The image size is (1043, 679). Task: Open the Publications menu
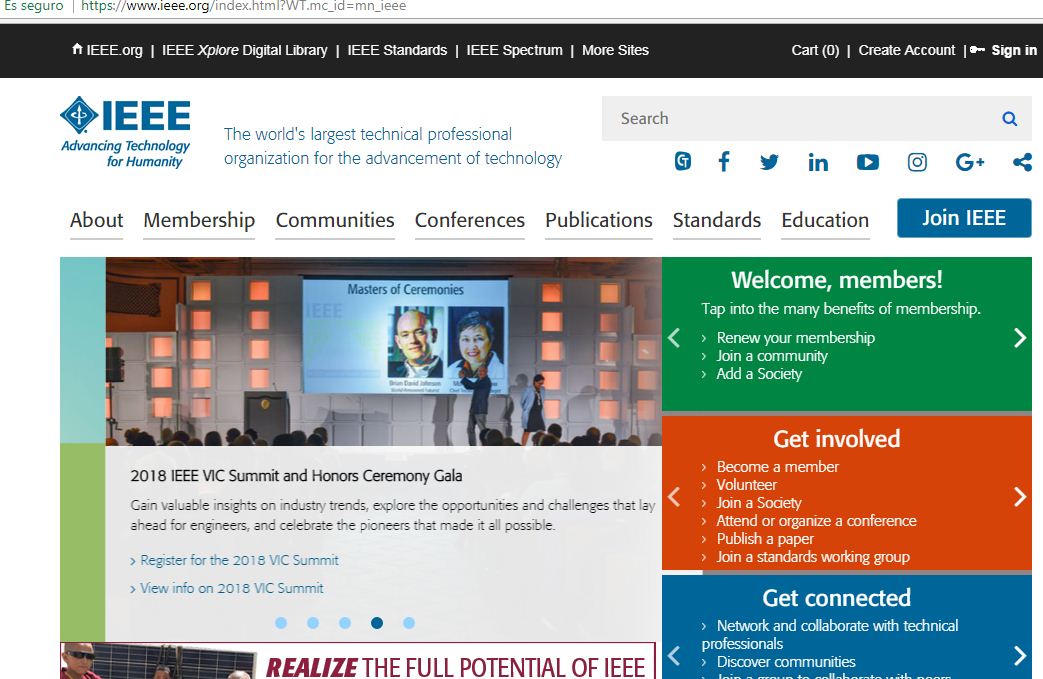click(x=599, y=220)
